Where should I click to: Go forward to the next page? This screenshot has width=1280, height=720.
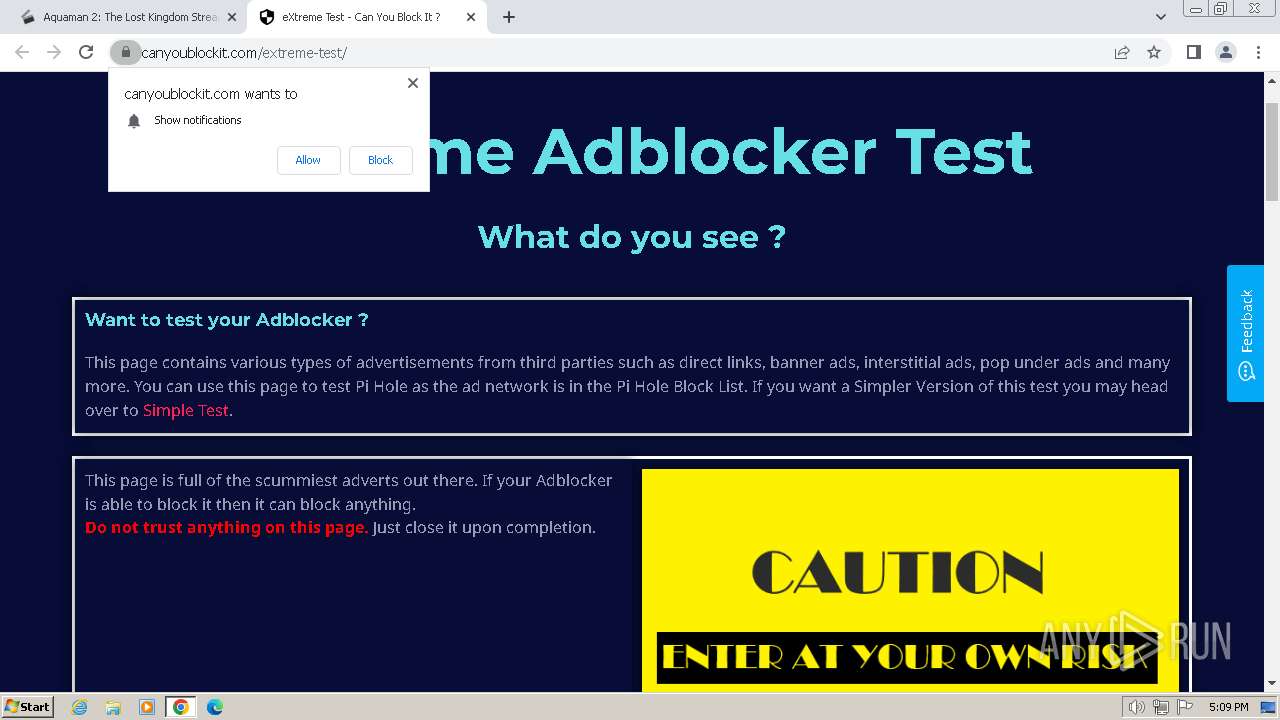coord(54,52)
